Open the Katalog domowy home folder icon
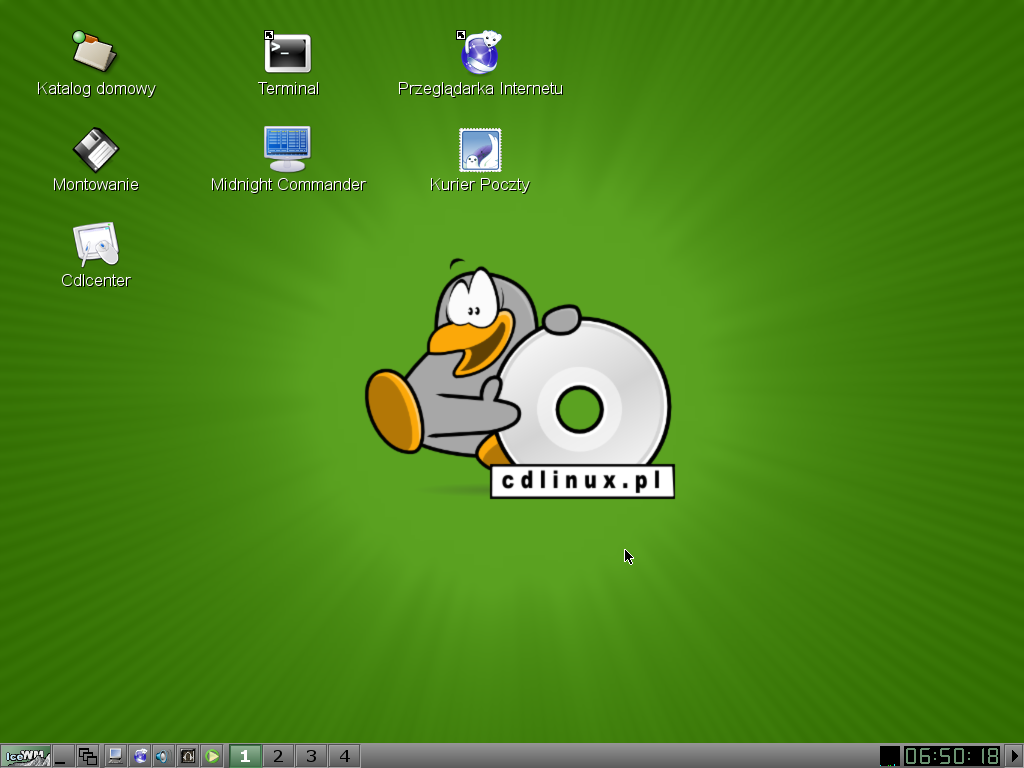 point(95,52)
